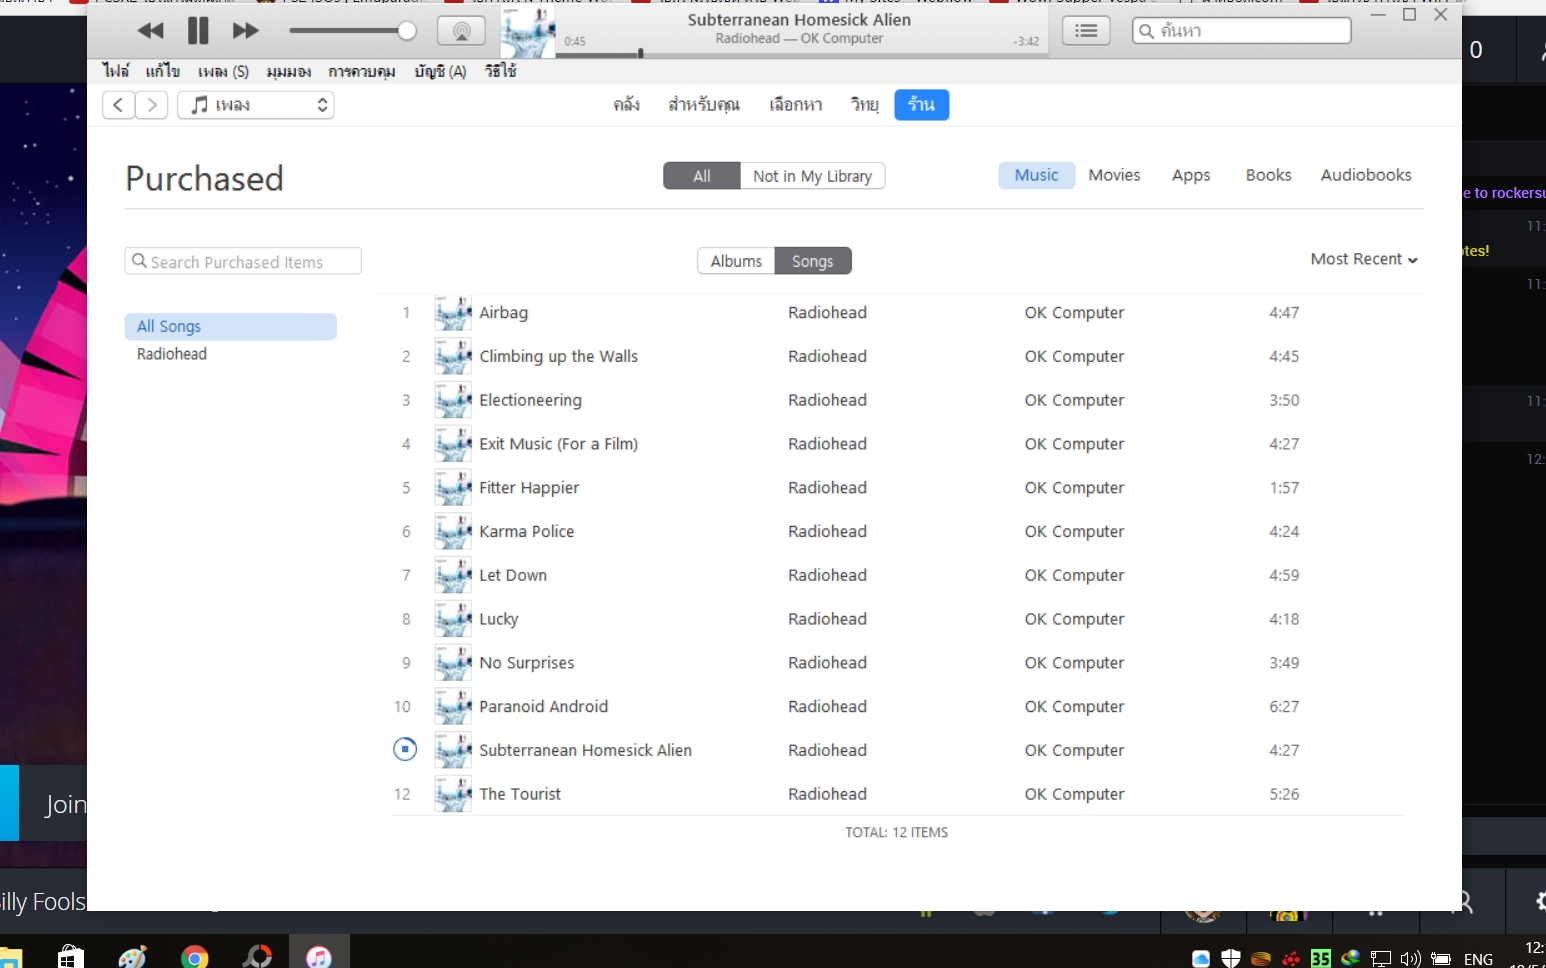Show purchased Movies

(x=1114, y=175)
